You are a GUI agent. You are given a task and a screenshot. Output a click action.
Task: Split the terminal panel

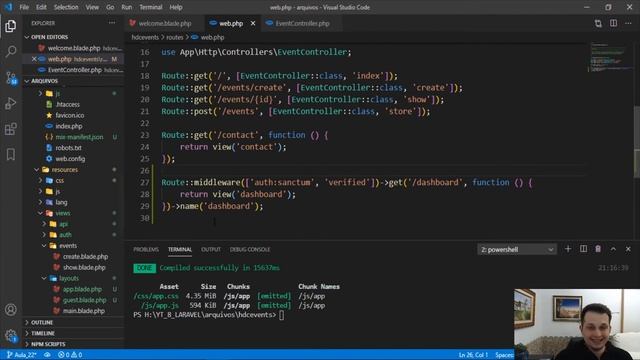(583, 249)
